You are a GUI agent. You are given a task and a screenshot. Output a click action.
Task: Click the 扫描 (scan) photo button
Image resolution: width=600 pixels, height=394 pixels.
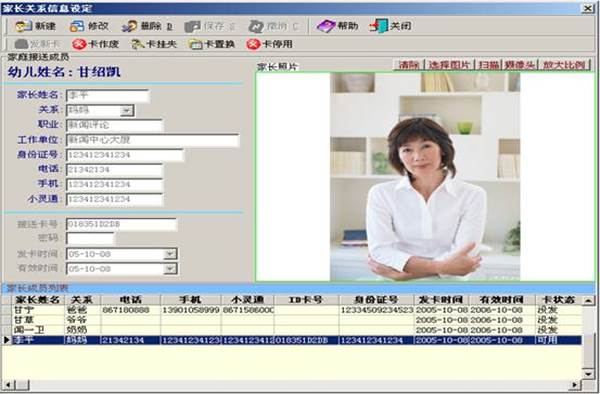coord(488,65)
